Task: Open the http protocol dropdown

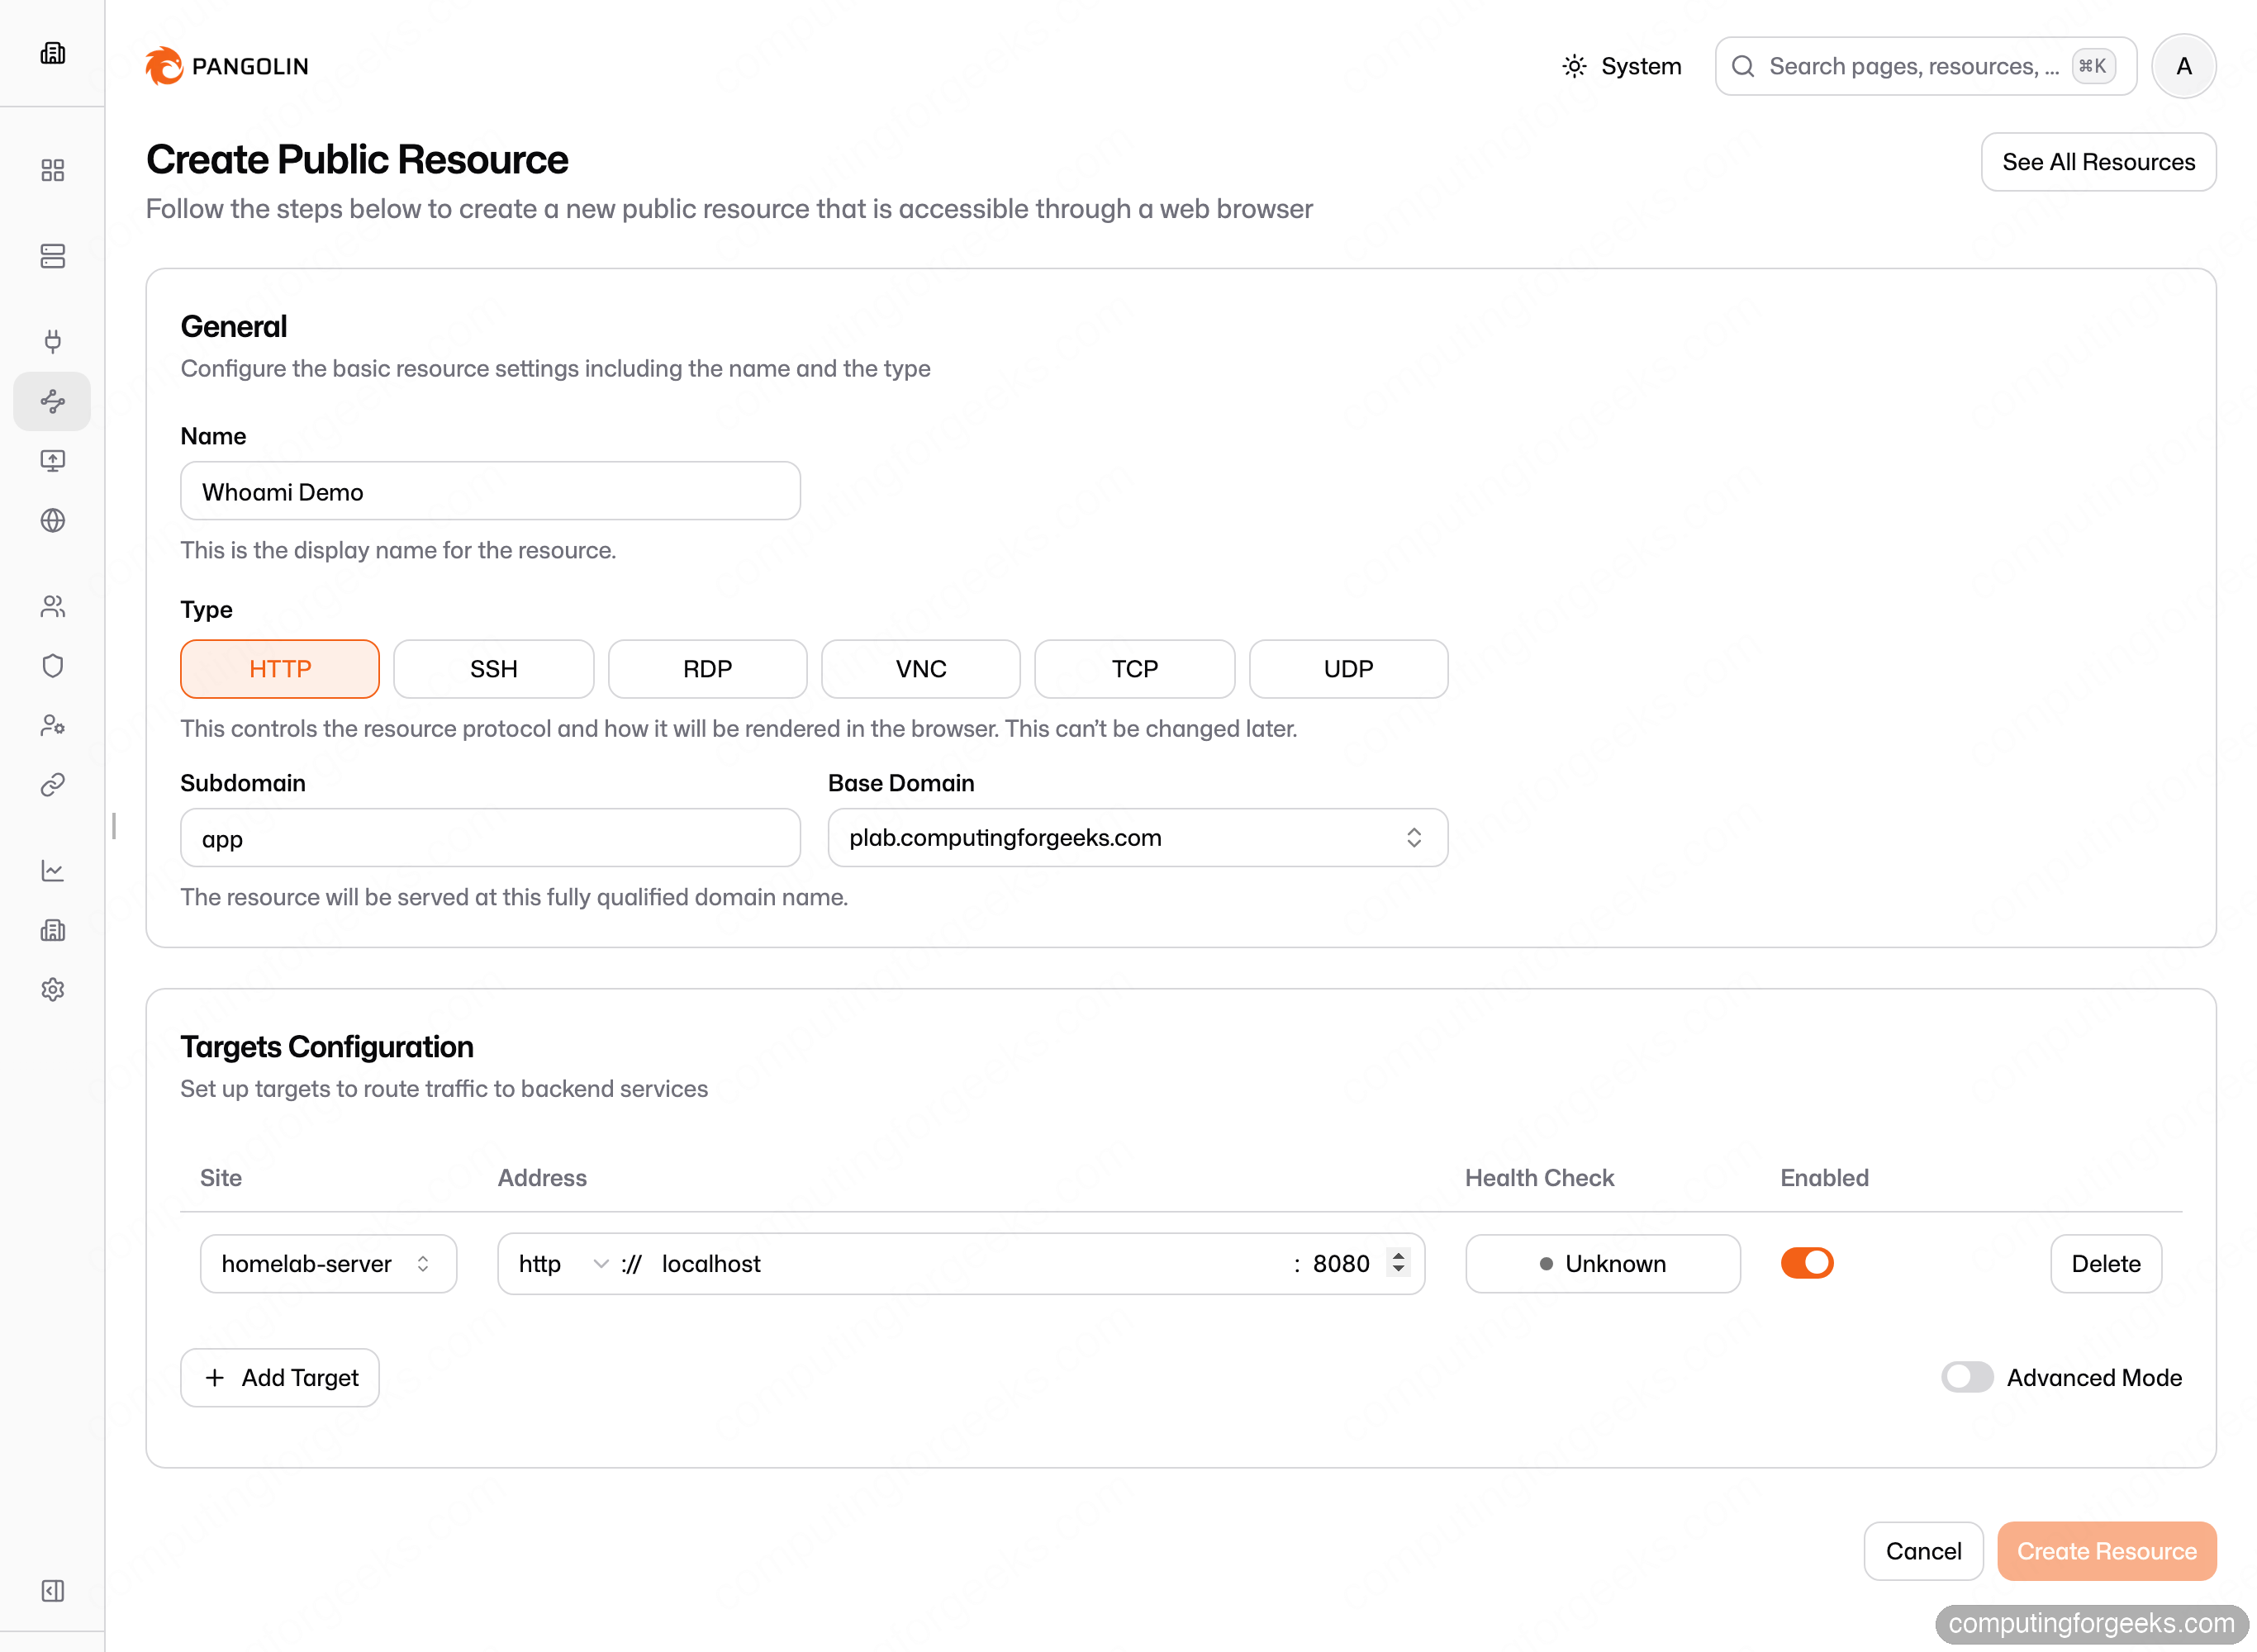Action: 563,1264
